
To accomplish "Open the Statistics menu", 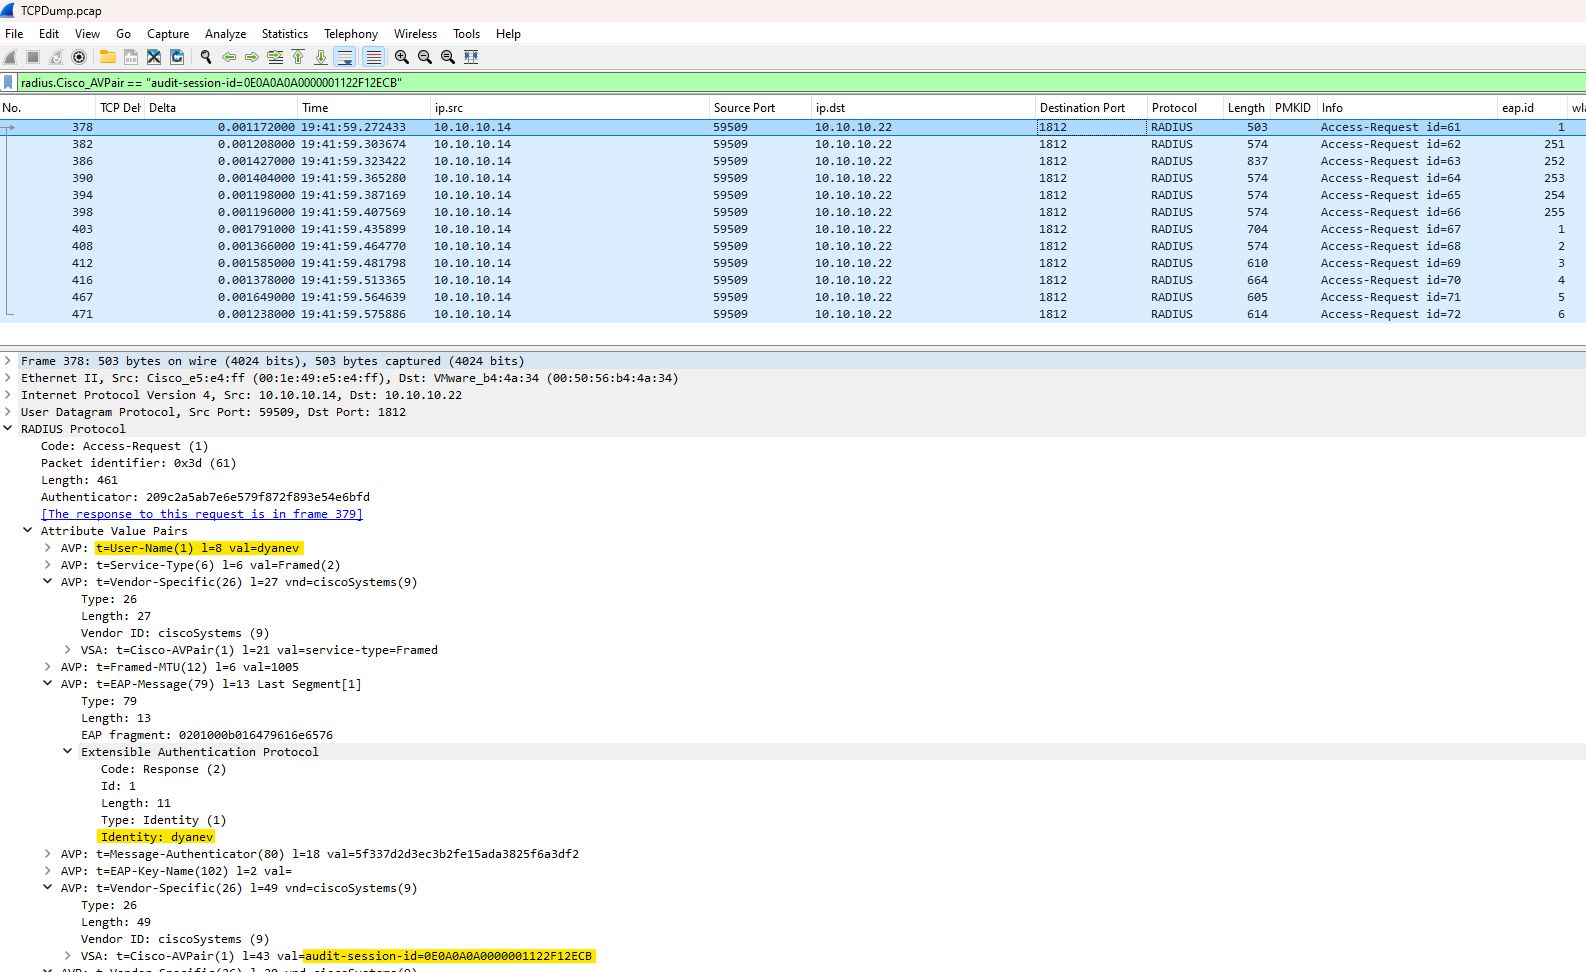I will tap(284, 34).
